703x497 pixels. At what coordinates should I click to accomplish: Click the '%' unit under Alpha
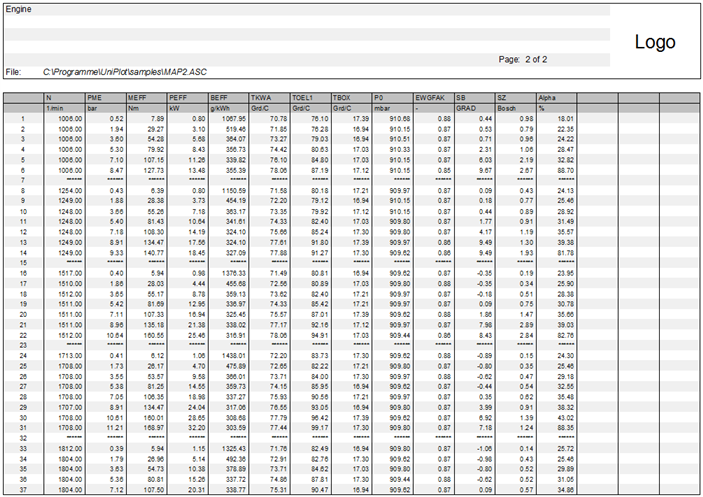[556, 108]
